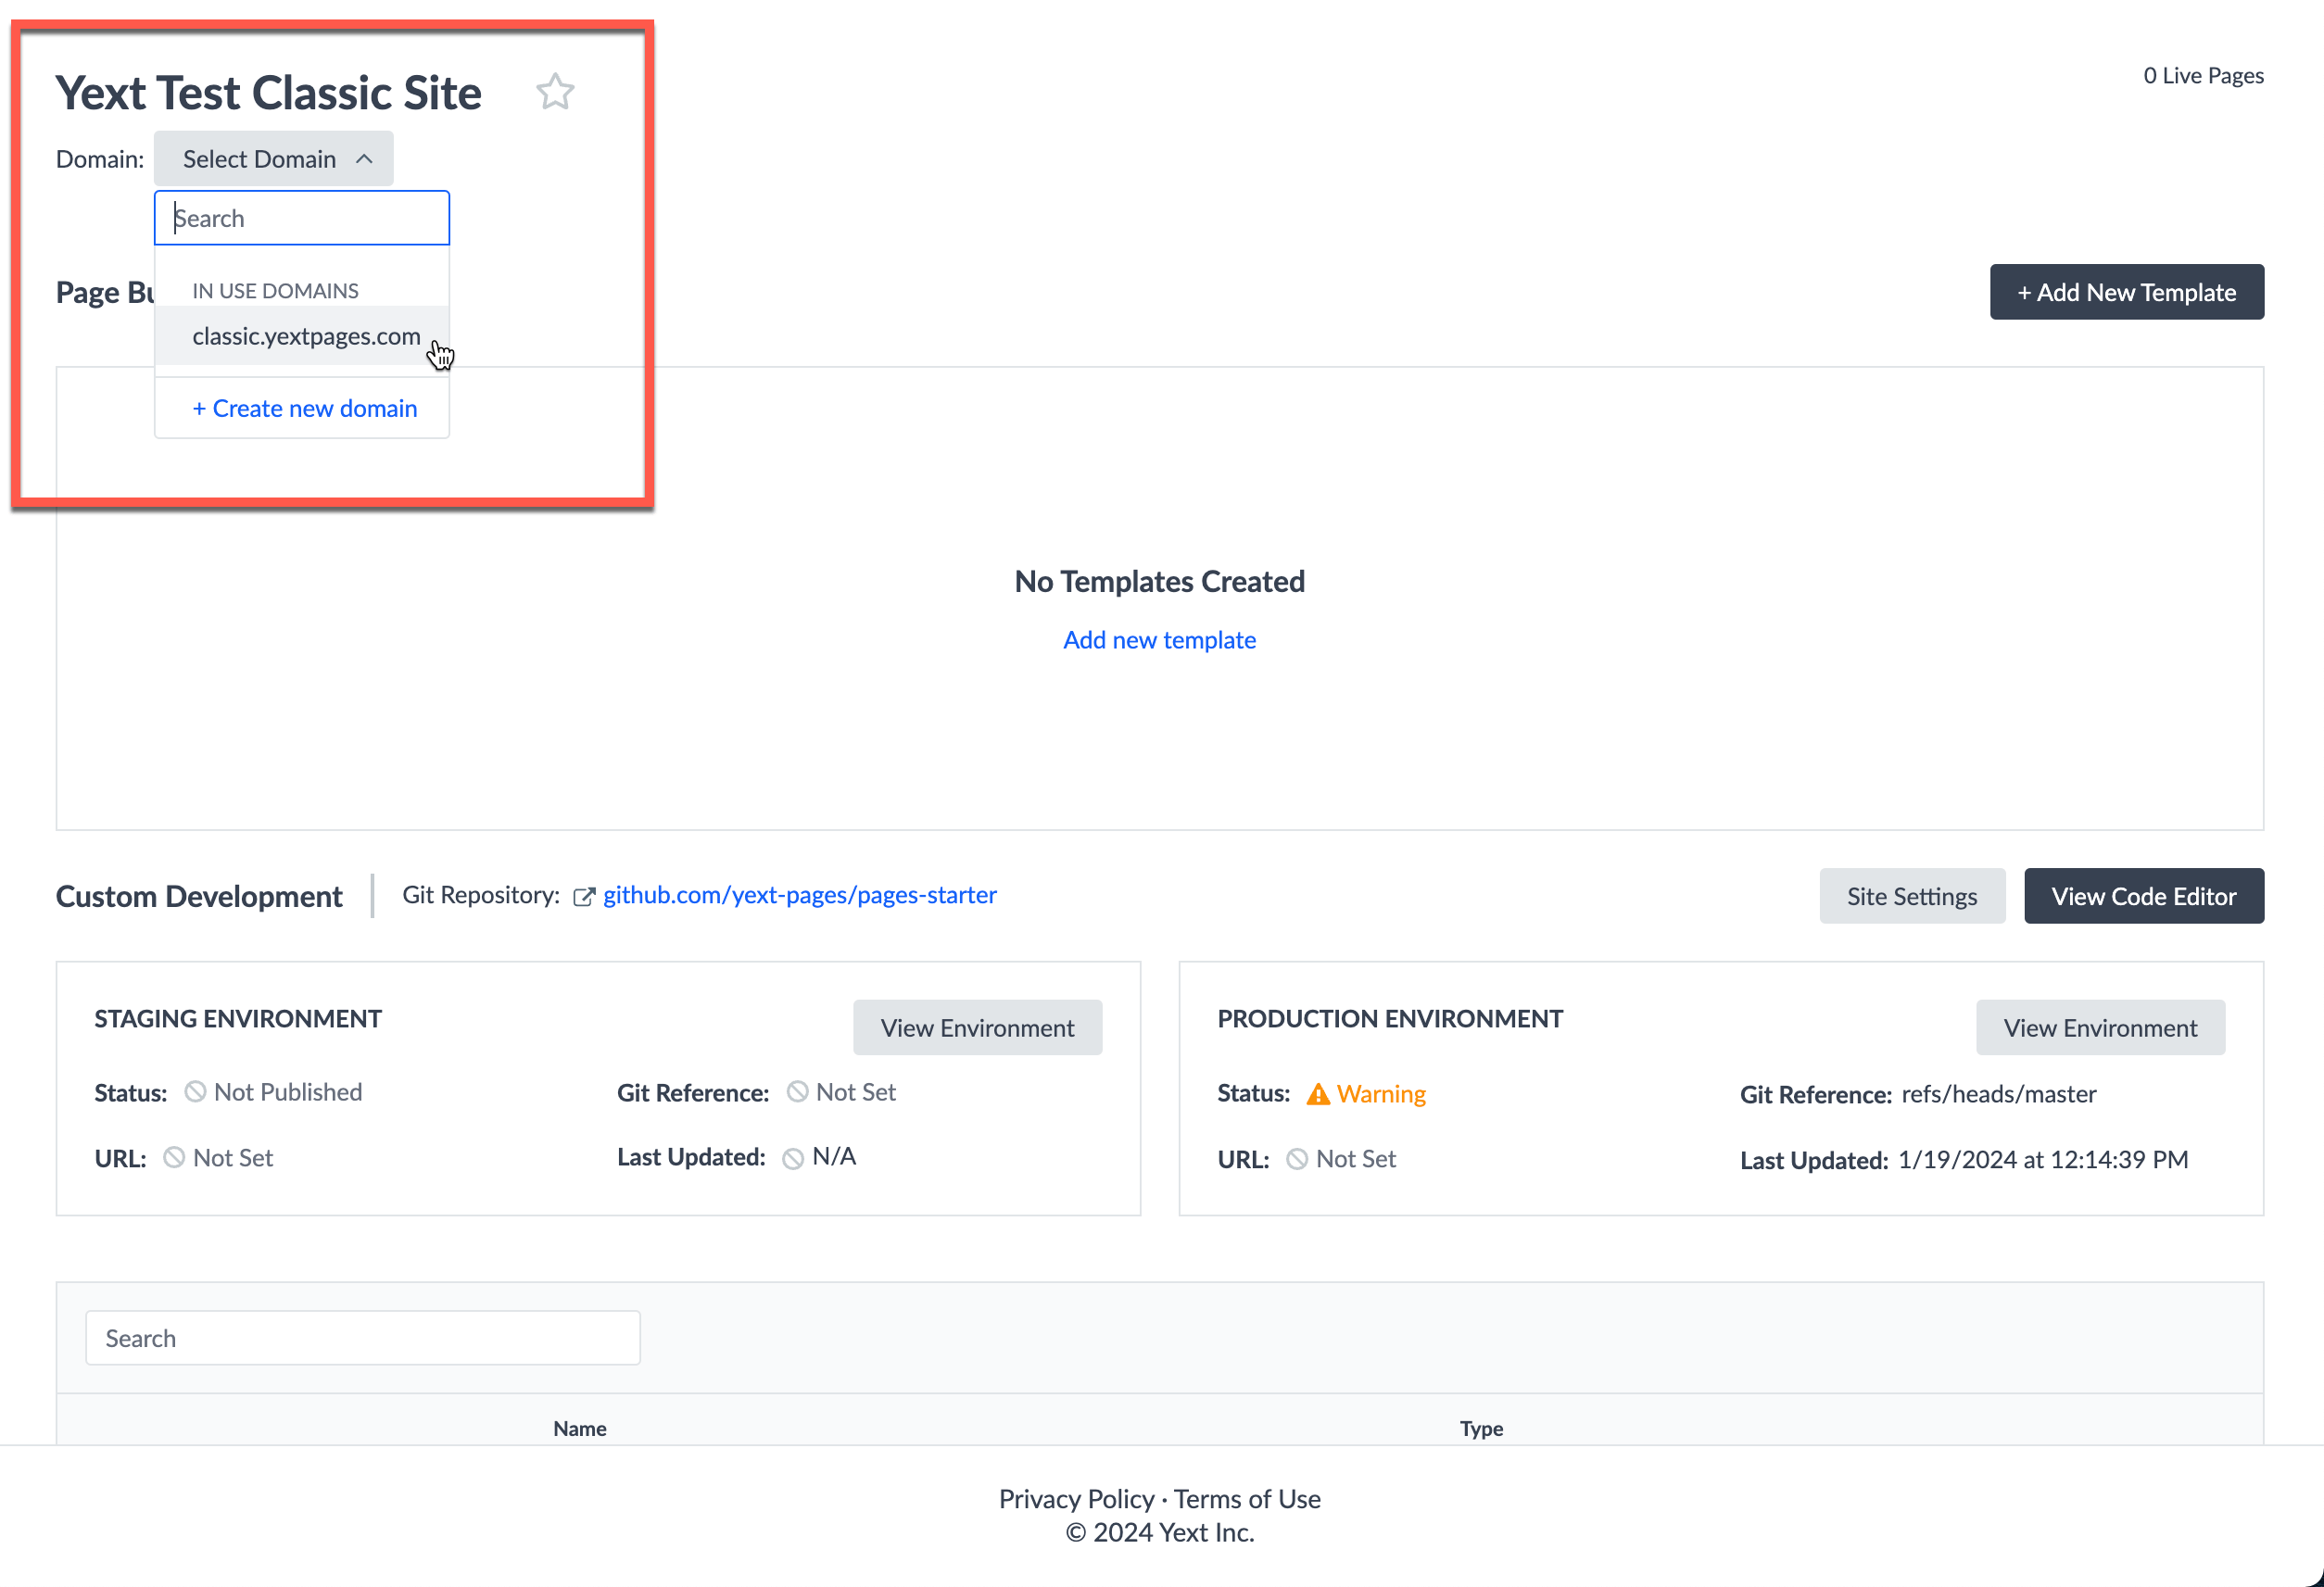Click IN USE DOMAINS header
The image size is (2324, 1587).
tap(275, 291)
